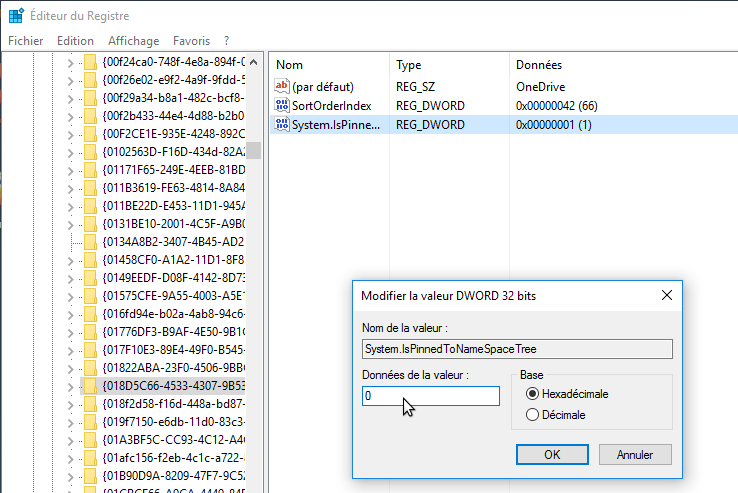Expand the {018D5C66-4533-4307-9B53 key
738x493 pixels.
[x=70, y=387]
